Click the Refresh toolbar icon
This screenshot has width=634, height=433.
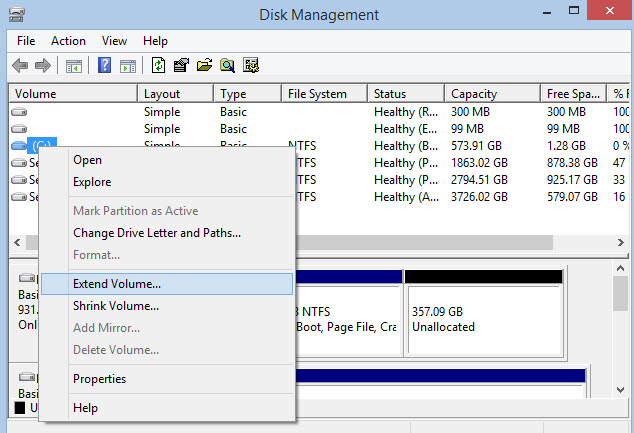pos(158,65)
